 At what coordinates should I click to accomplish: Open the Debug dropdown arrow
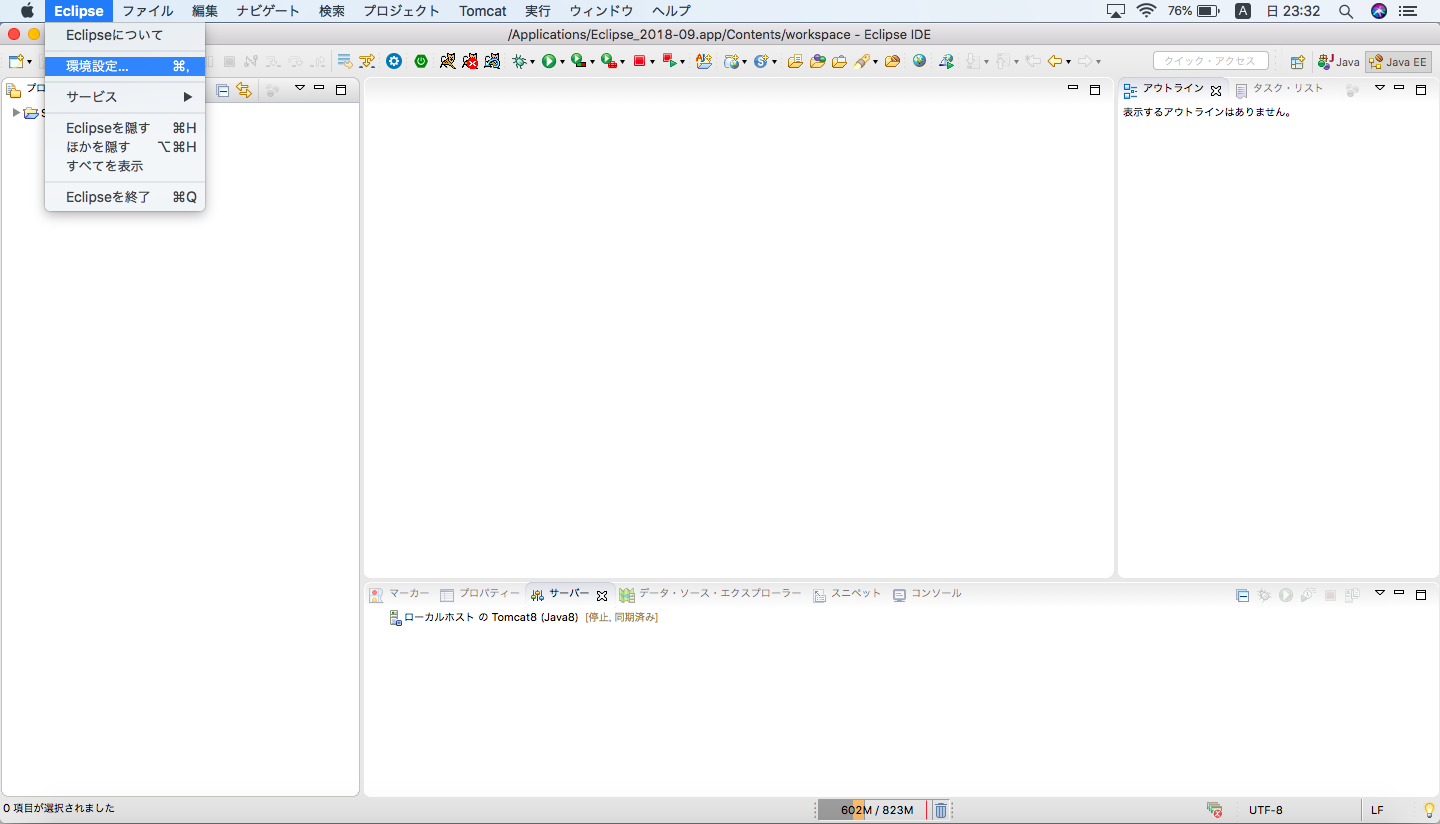coord(533,62)
